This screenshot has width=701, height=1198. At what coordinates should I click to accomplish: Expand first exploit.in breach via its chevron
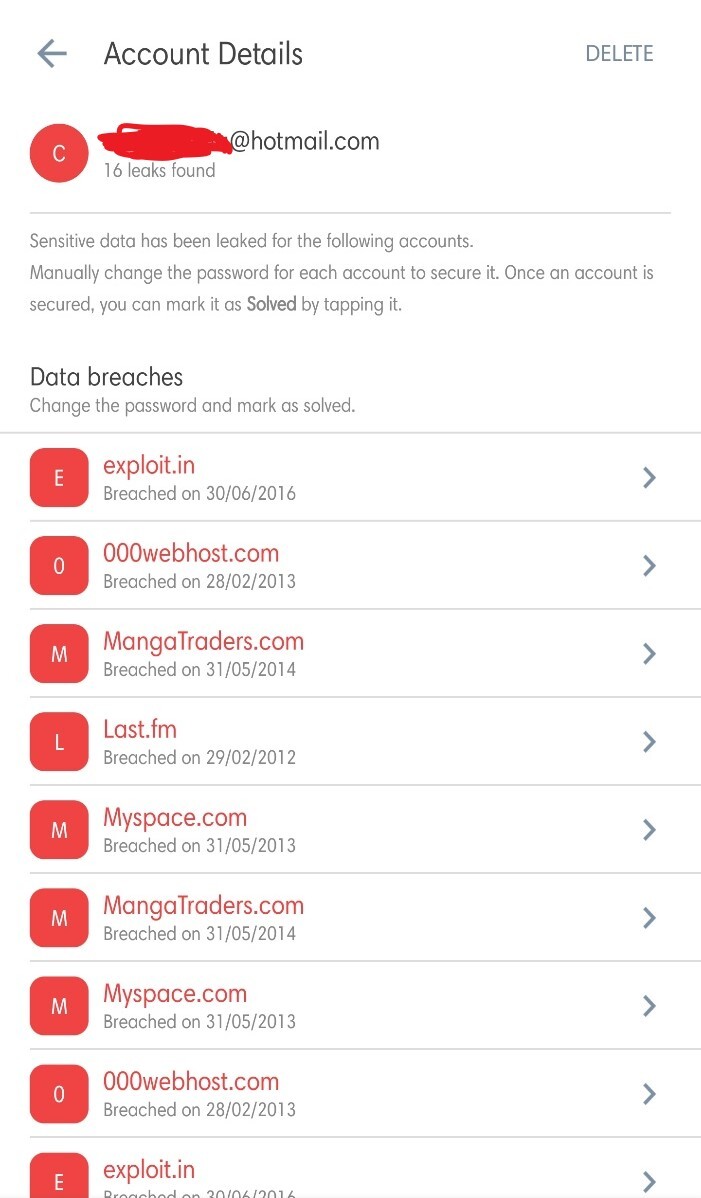pyautogui.click(x=649, y=478)
